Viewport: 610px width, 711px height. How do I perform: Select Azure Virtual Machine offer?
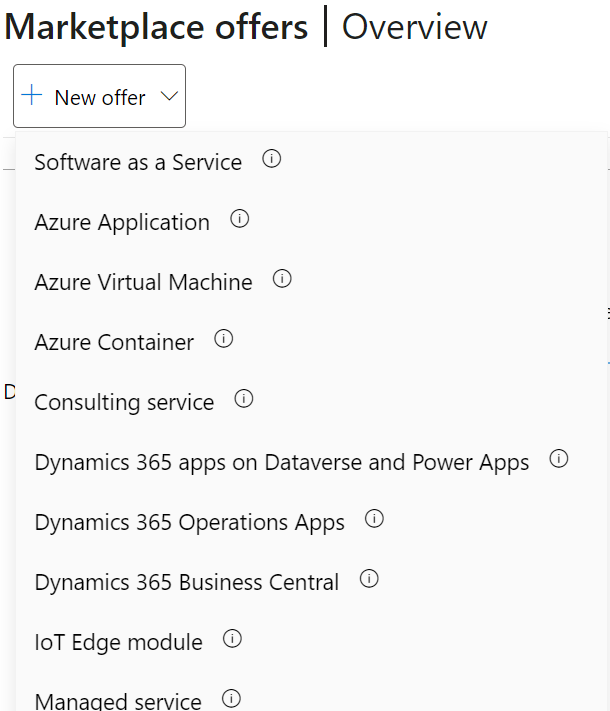(143, 282)
